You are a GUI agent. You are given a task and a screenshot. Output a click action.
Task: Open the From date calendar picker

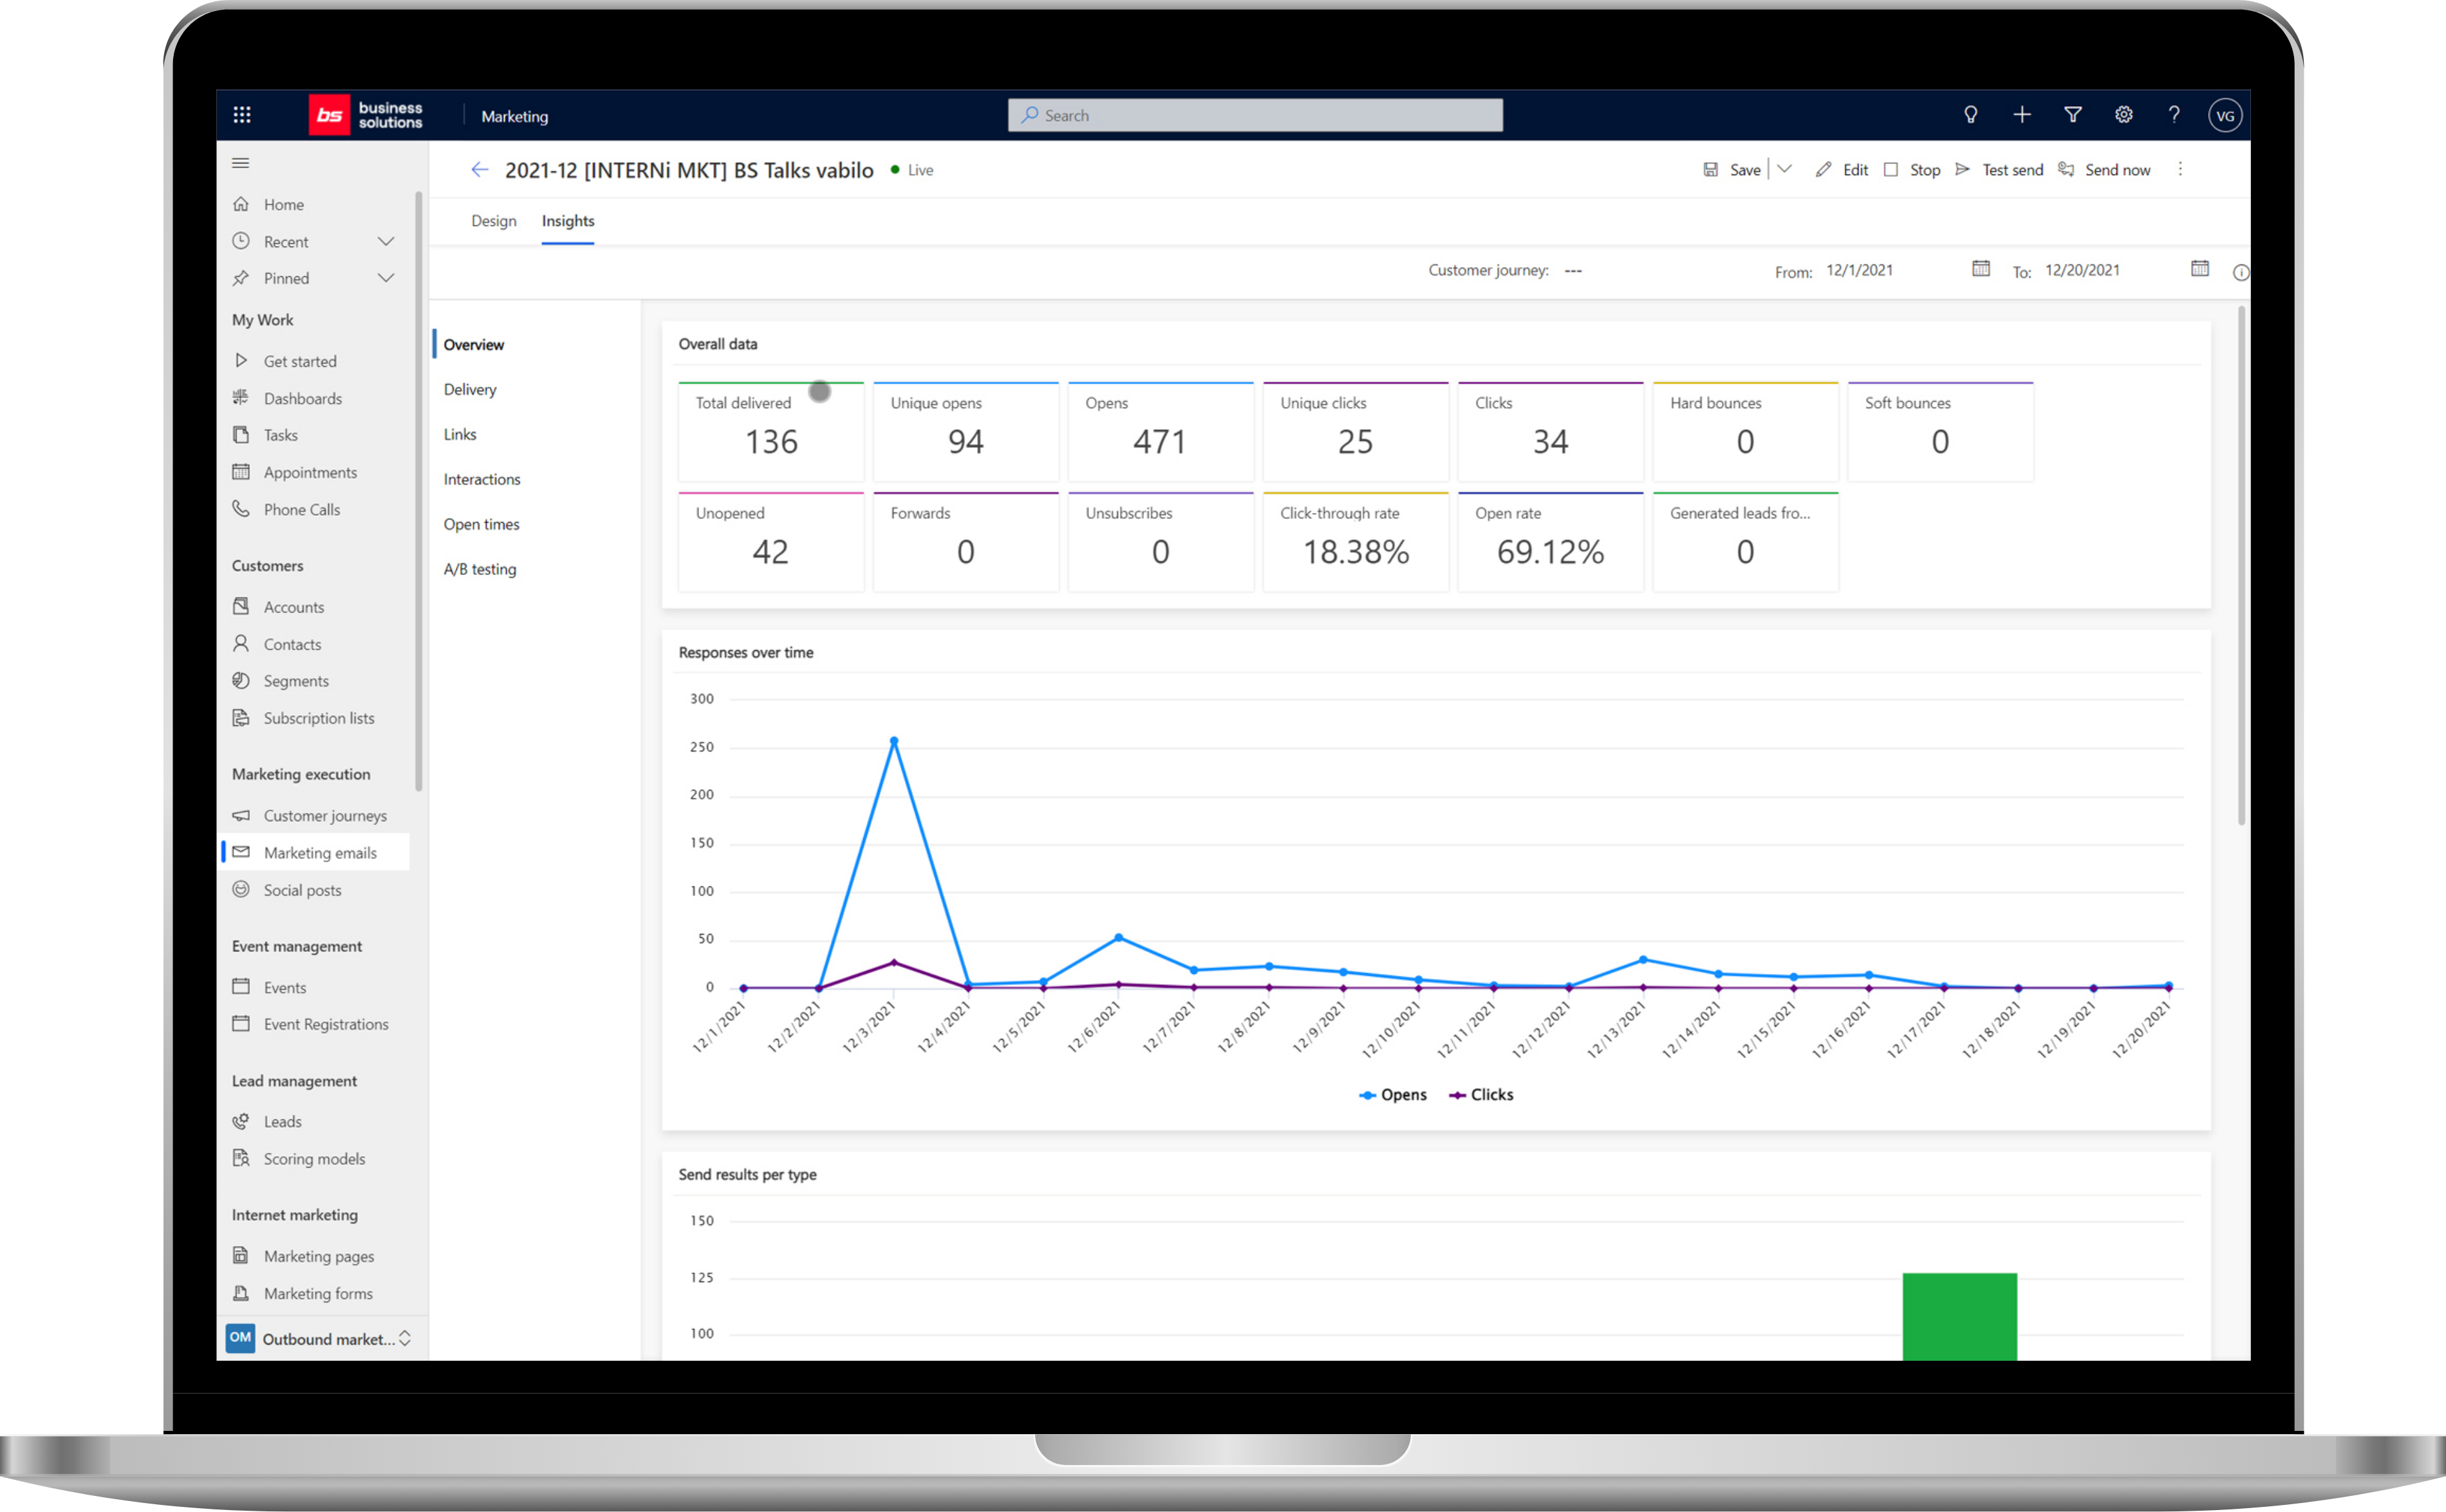click(x=1980, y=269)
